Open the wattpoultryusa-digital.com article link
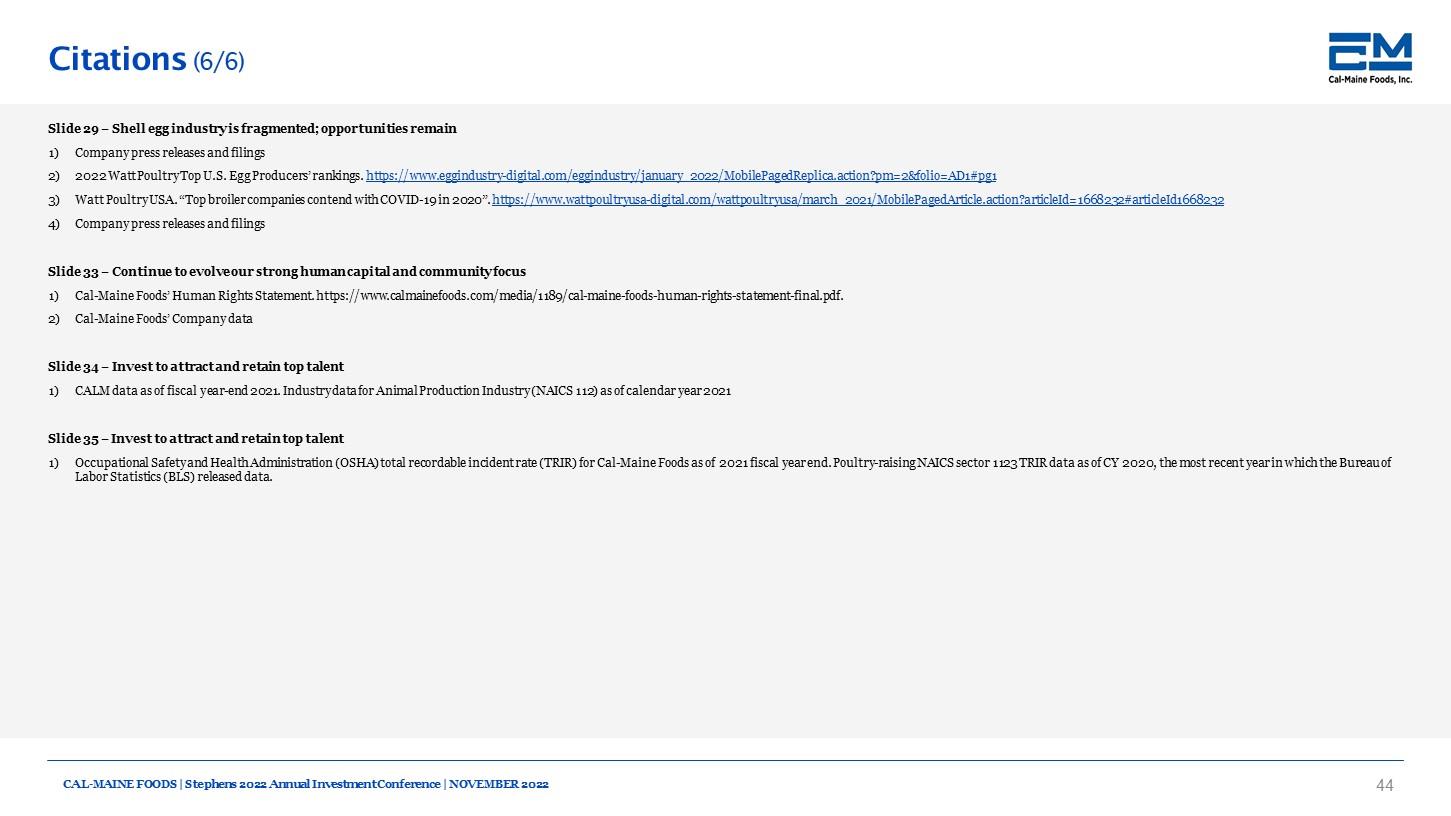The height and width of the screenshot is (816, 1451). (858, 200)
